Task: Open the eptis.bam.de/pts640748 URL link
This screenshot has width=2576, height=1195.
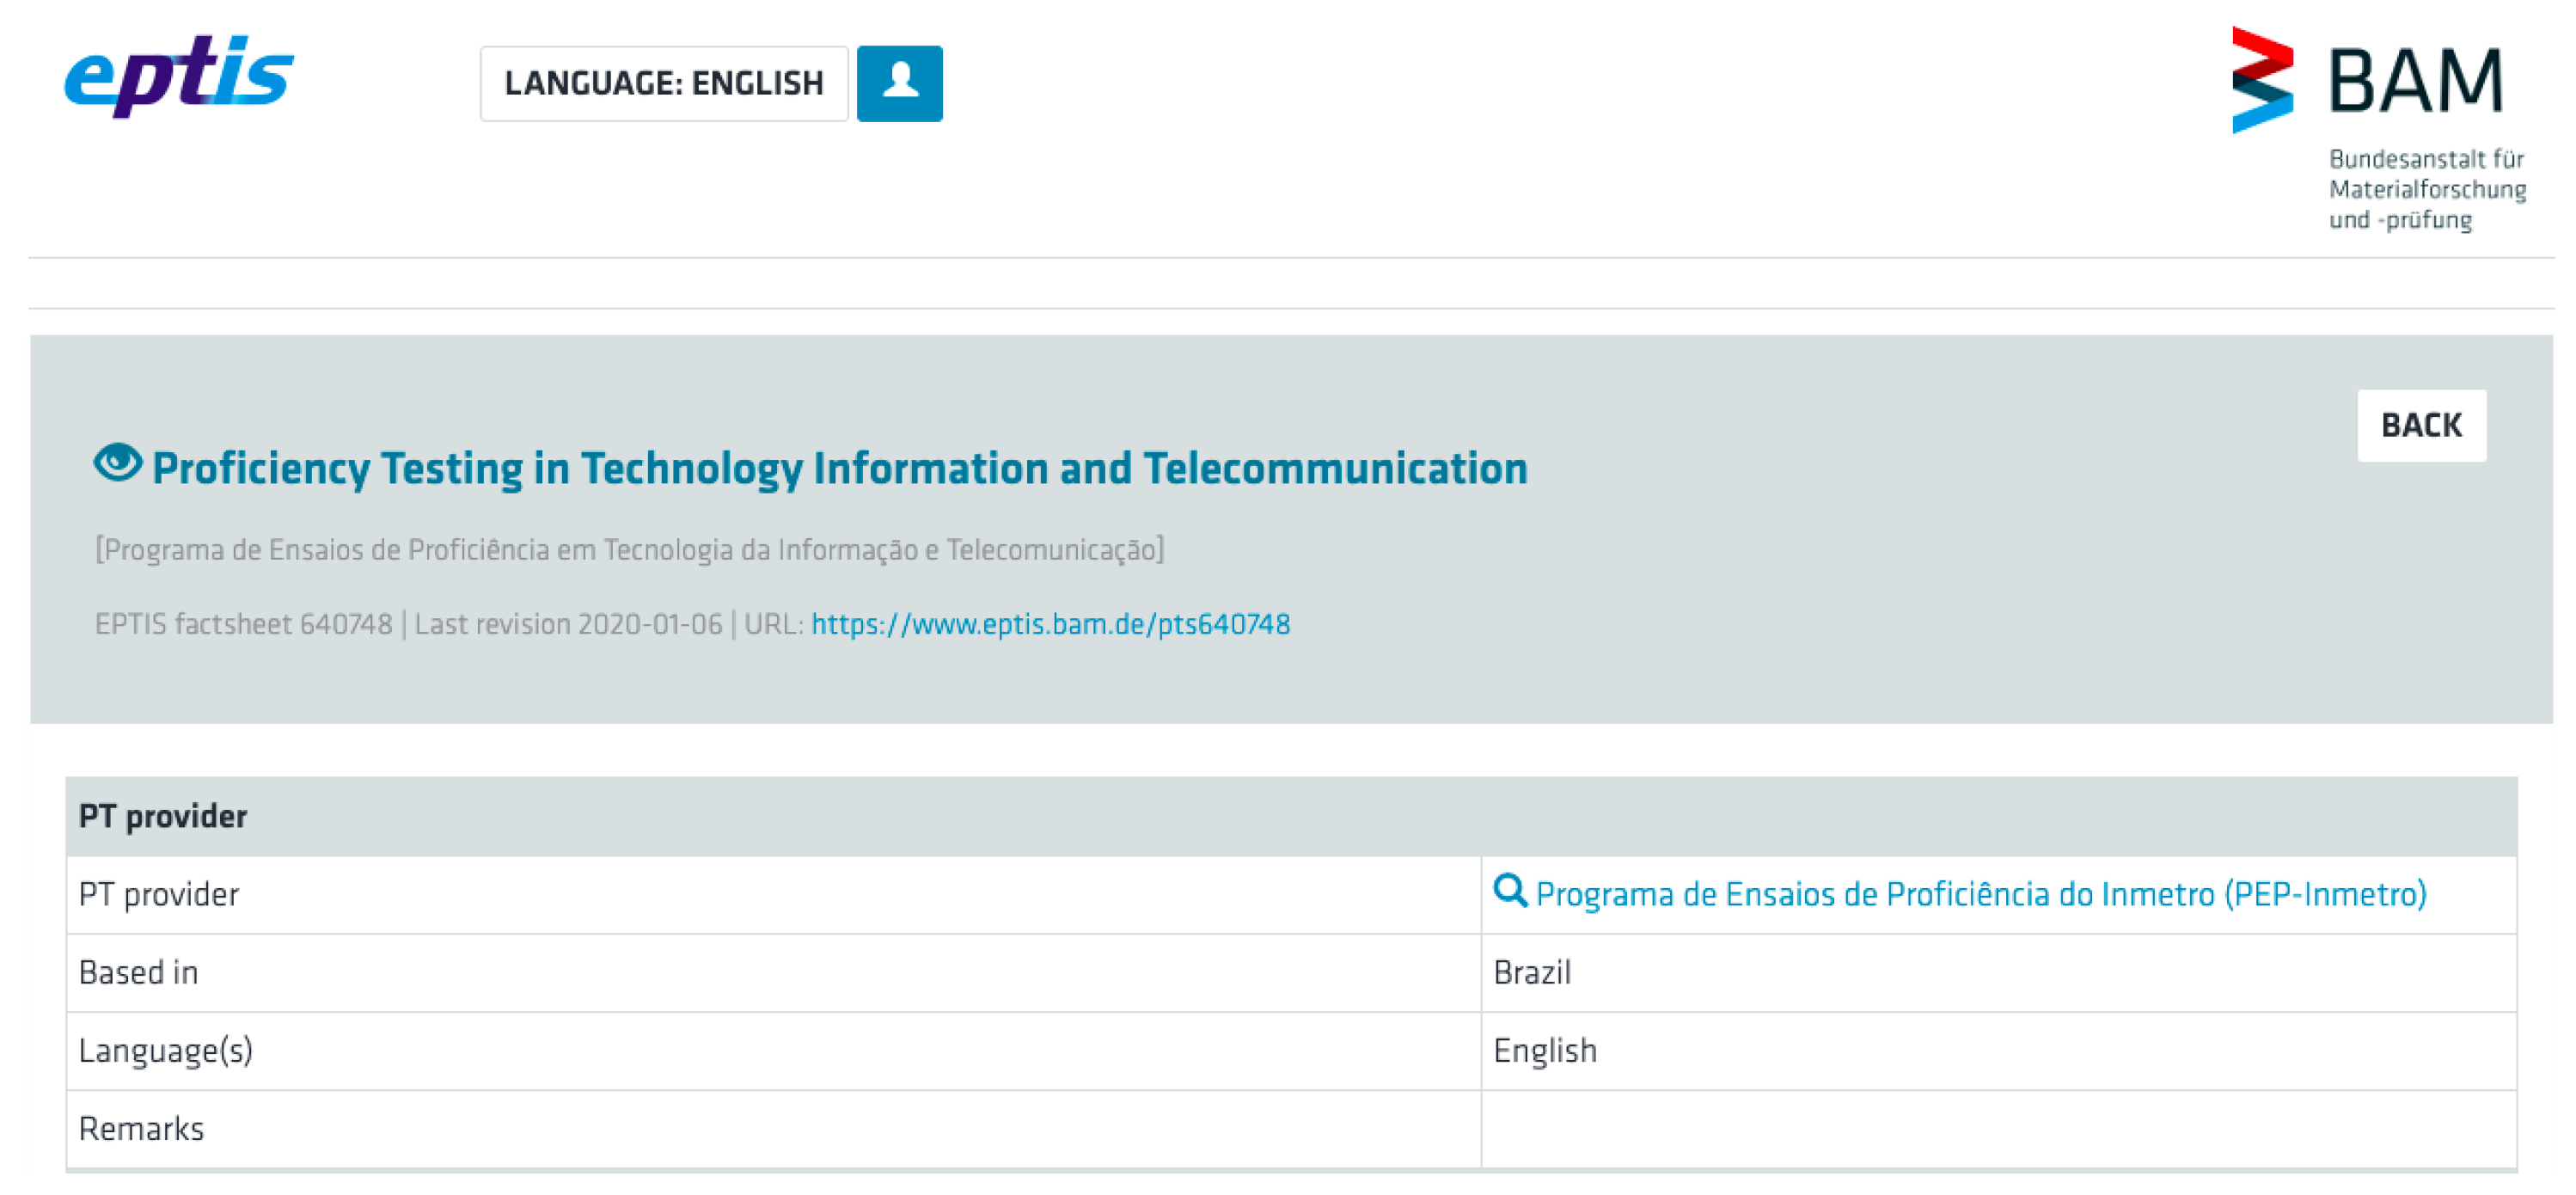Action: pos(1049,624)
